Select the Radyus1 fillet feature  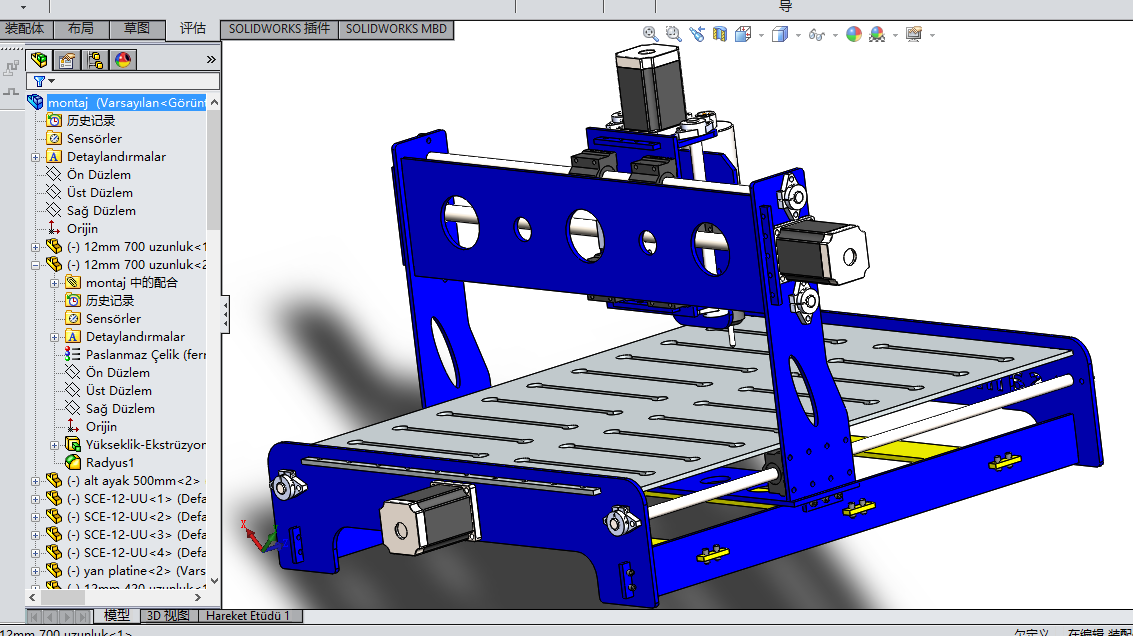tap(110, 463)
